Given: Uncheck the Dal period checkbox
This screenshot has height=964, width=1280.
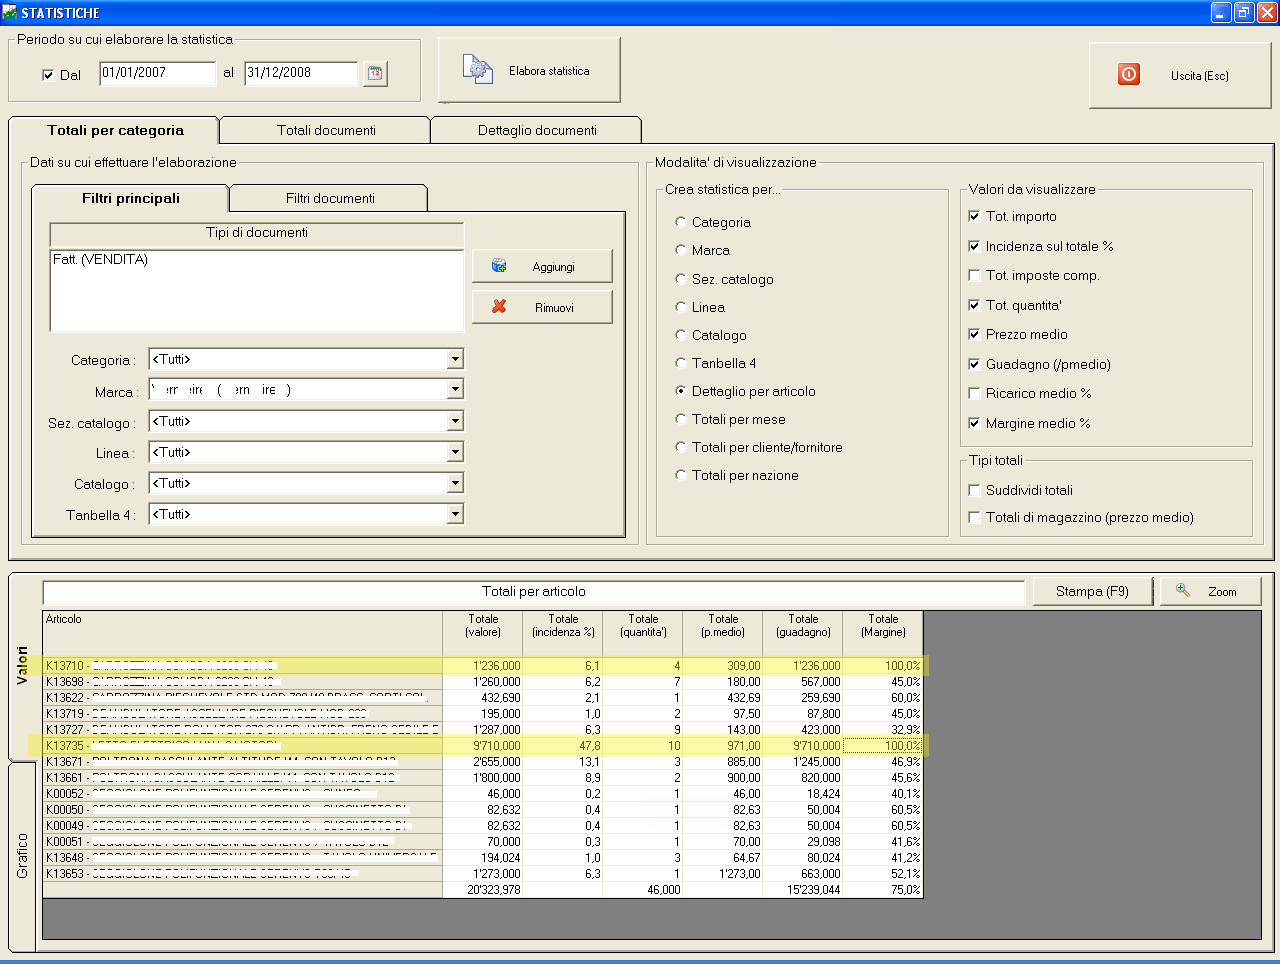Looking at the screenshot, I should (48, 75).
